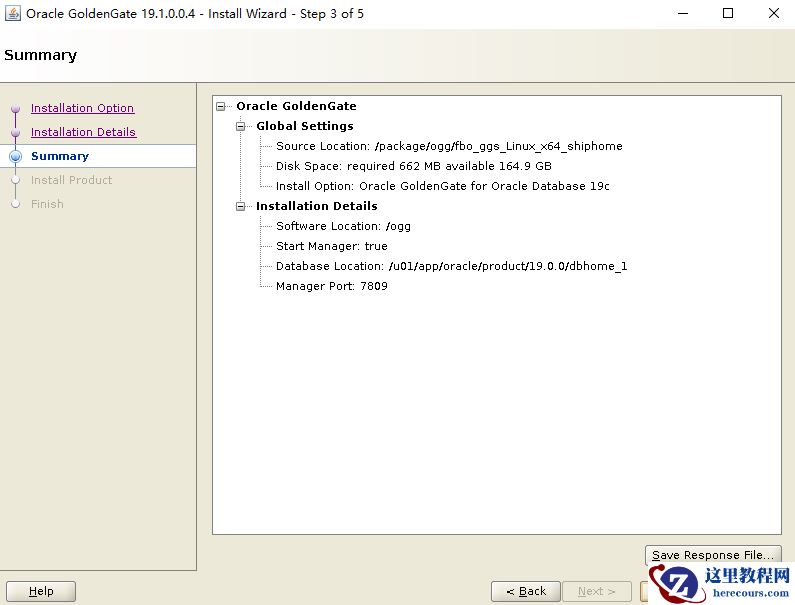Click the Summary step bullet icon
Image resolution: width=795 pixels, height=605 pixels.
pos(15,156)
